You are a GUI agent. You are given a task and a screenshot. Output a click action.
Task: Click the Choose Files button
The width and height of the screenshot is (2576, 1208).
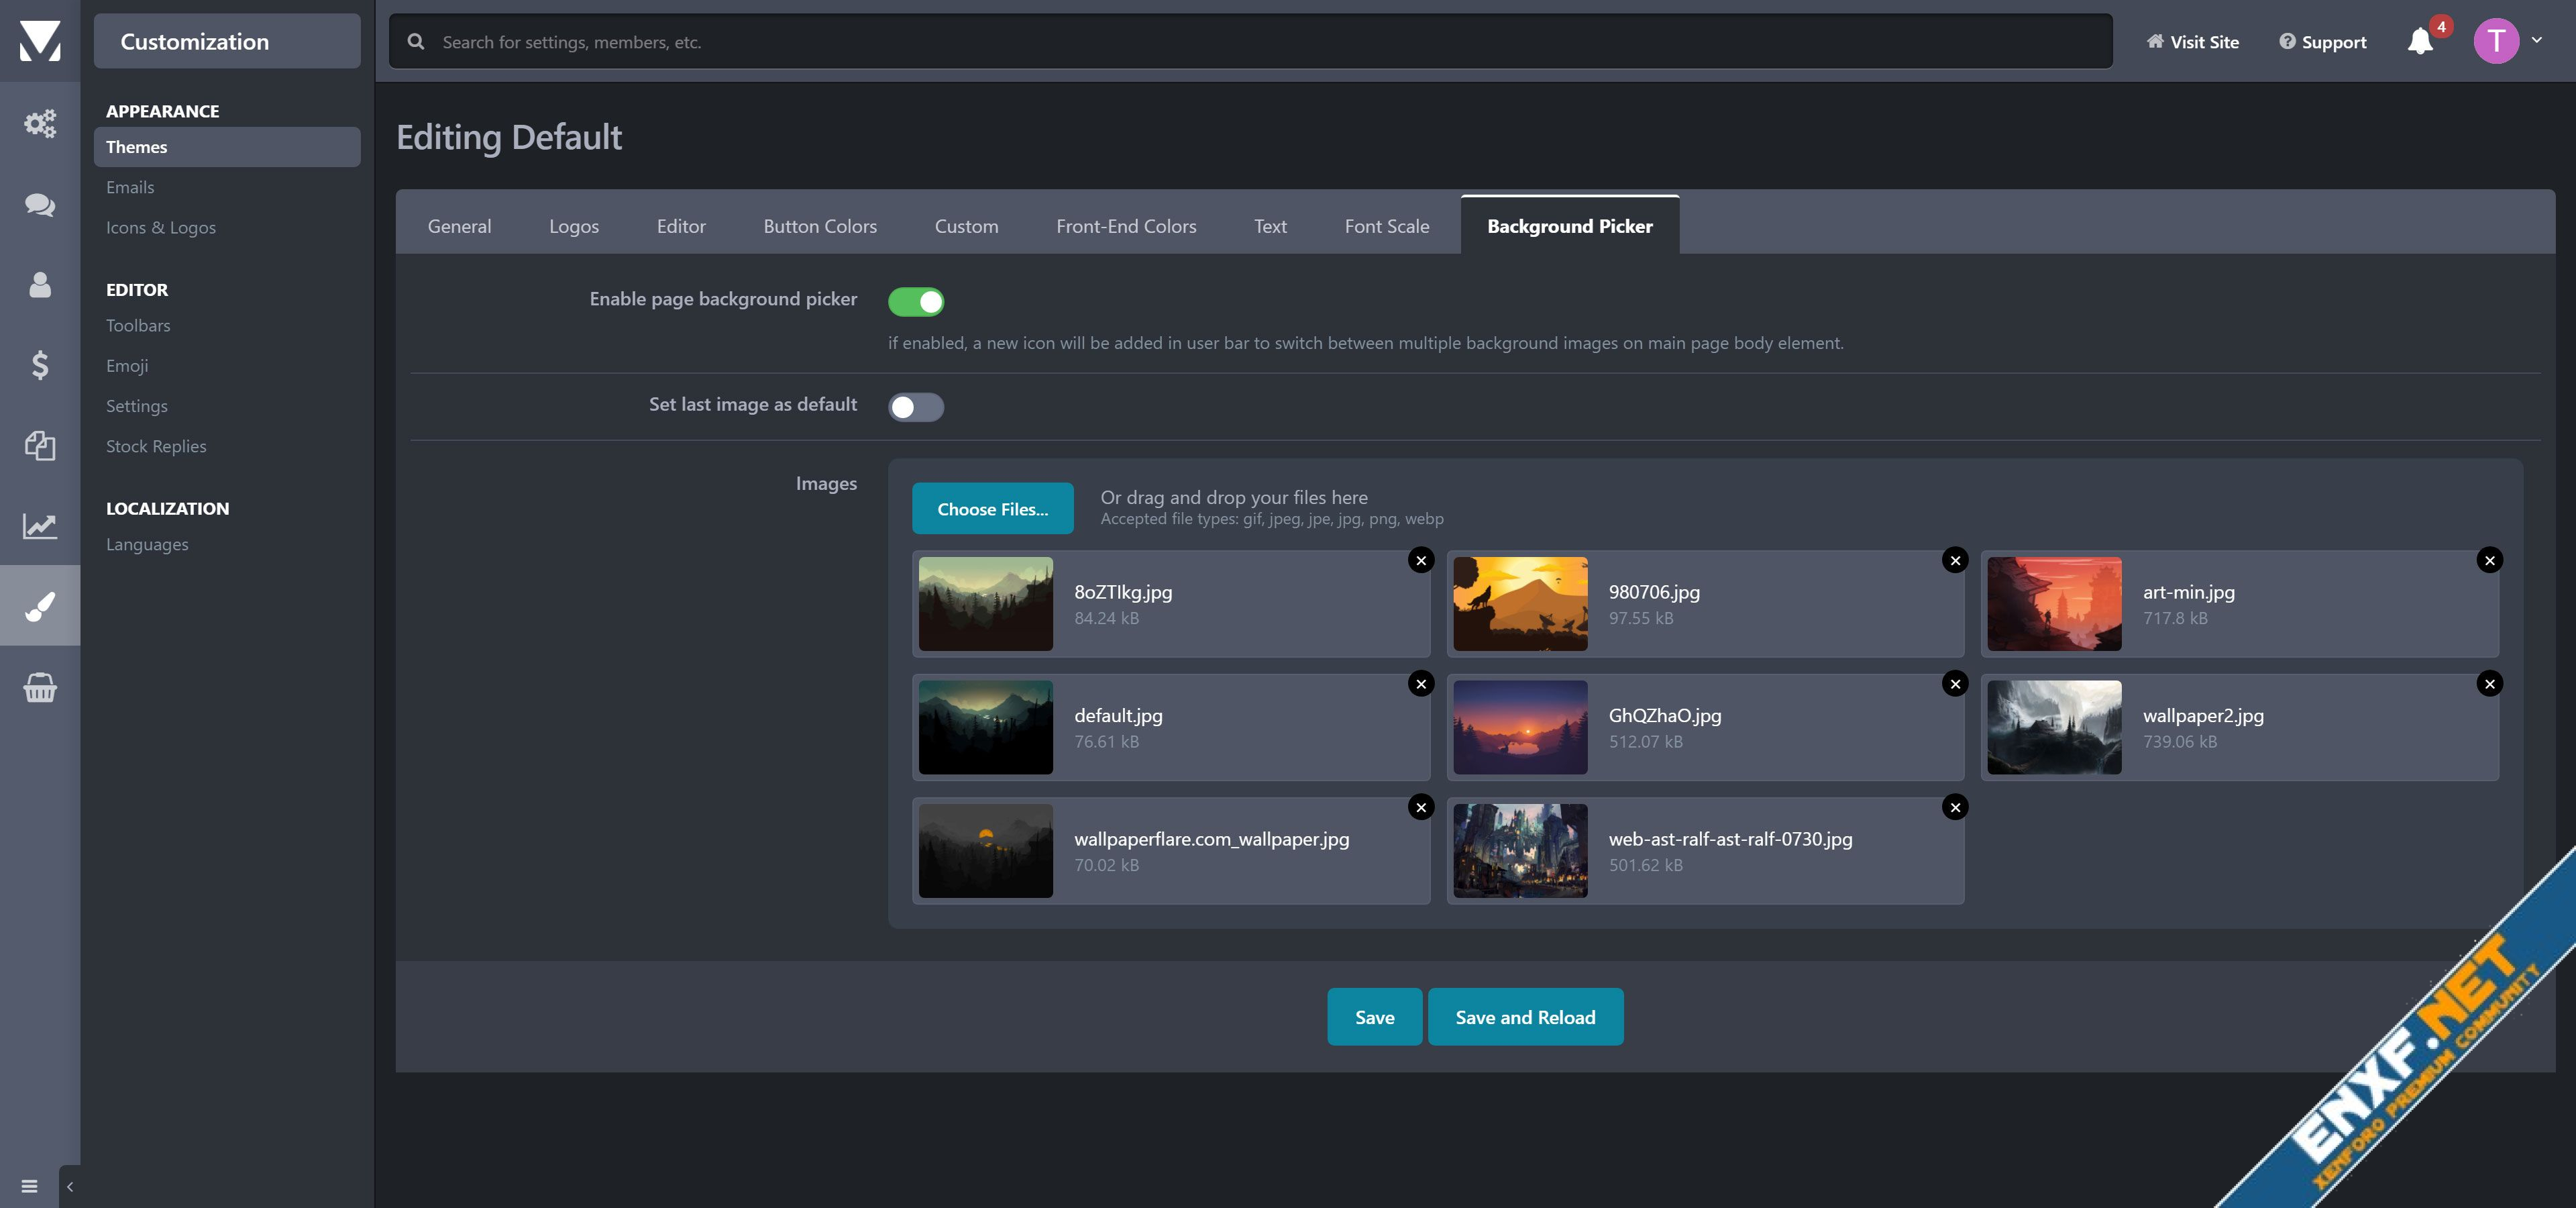click(x=992, y=509)
